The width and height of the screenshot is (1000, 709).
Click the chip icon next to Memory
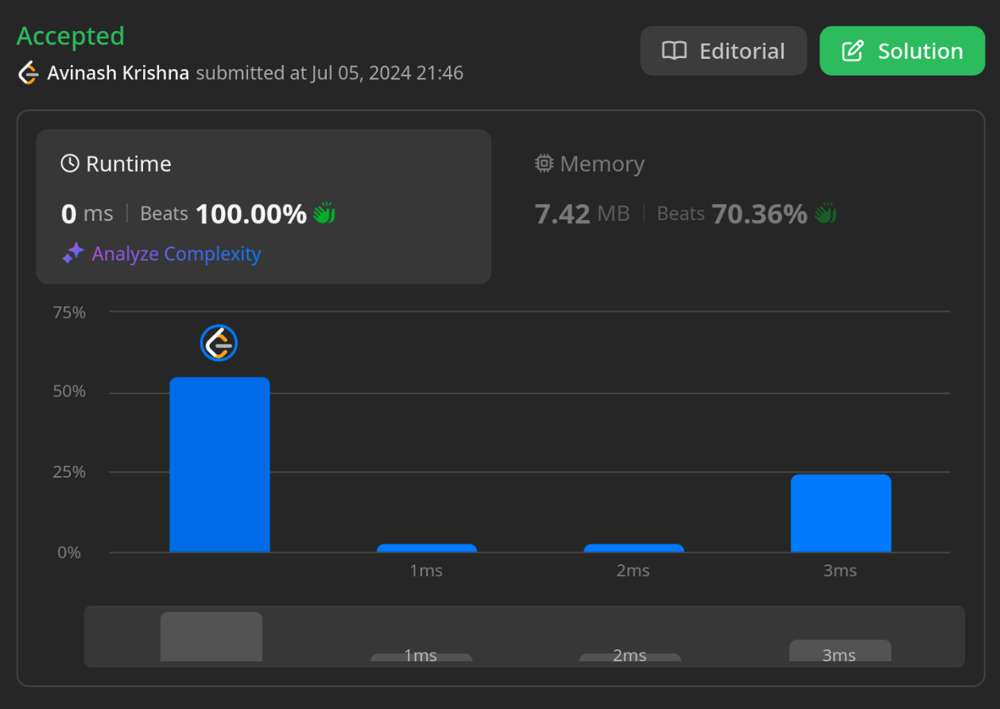pyautogui.click(x=544, y=164)
